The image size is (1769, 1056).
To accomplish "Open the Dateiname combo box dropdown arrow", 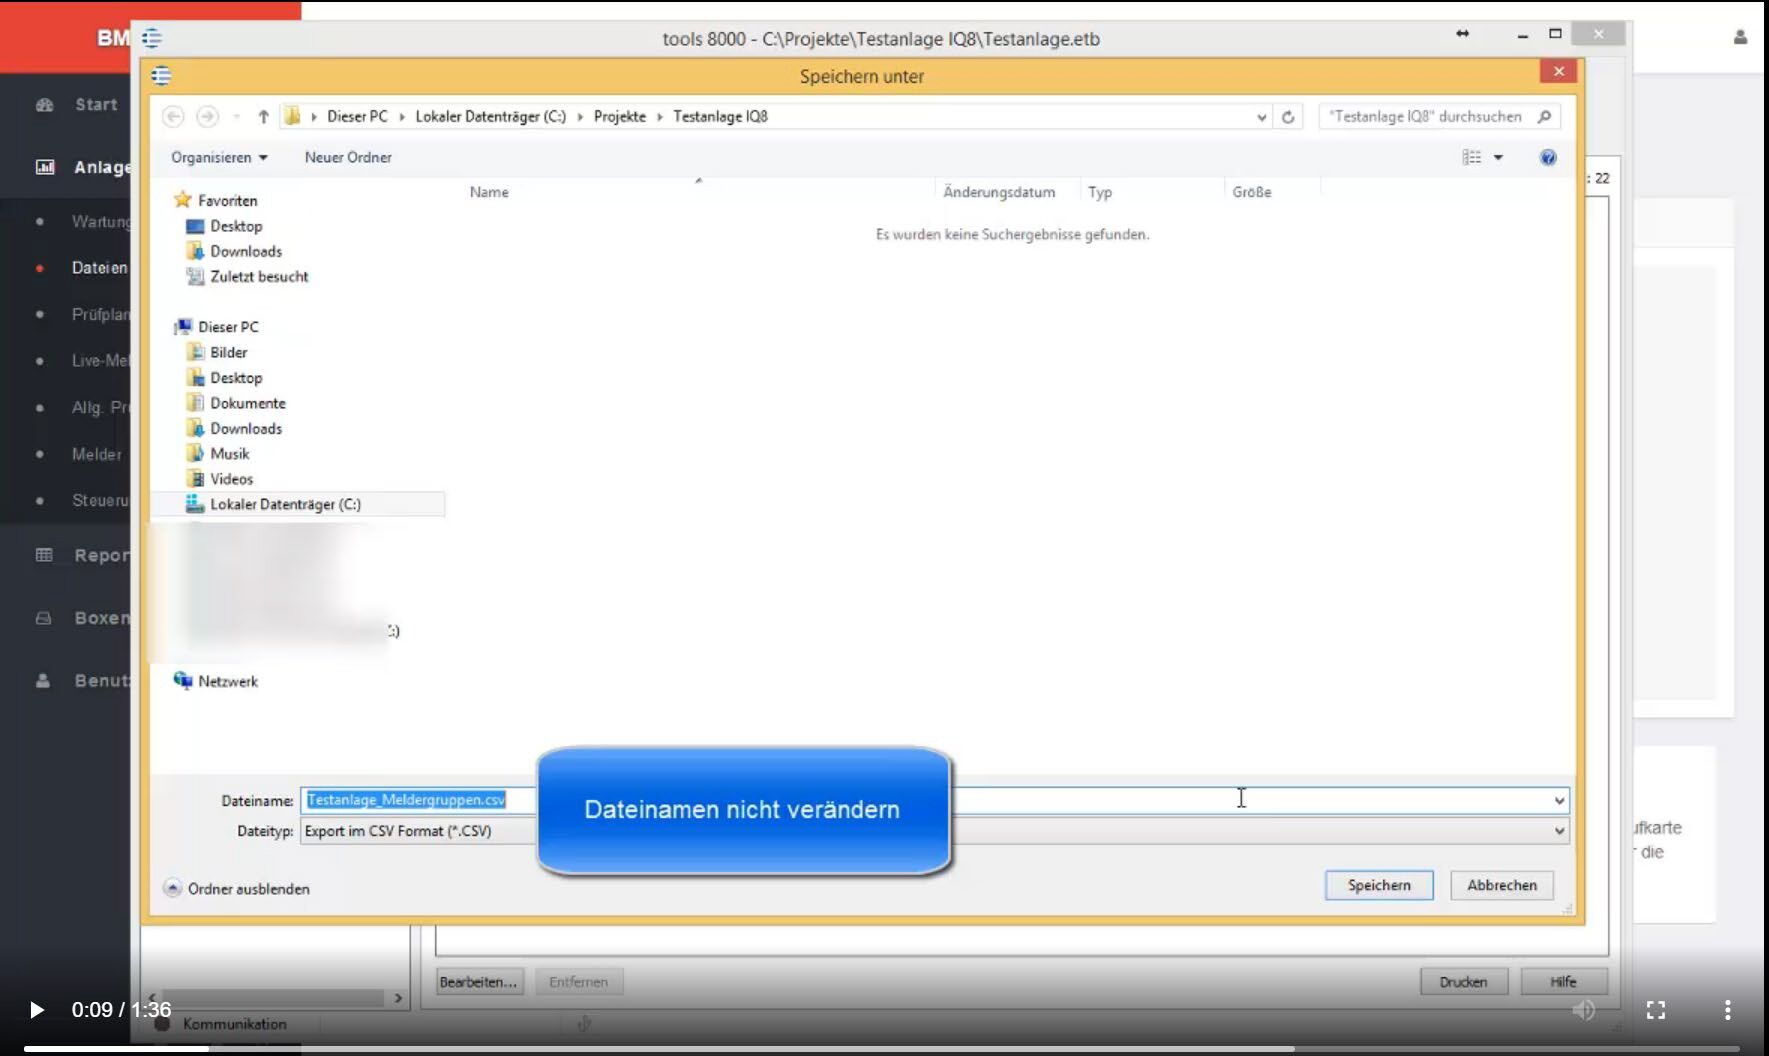I will 1558,800.
